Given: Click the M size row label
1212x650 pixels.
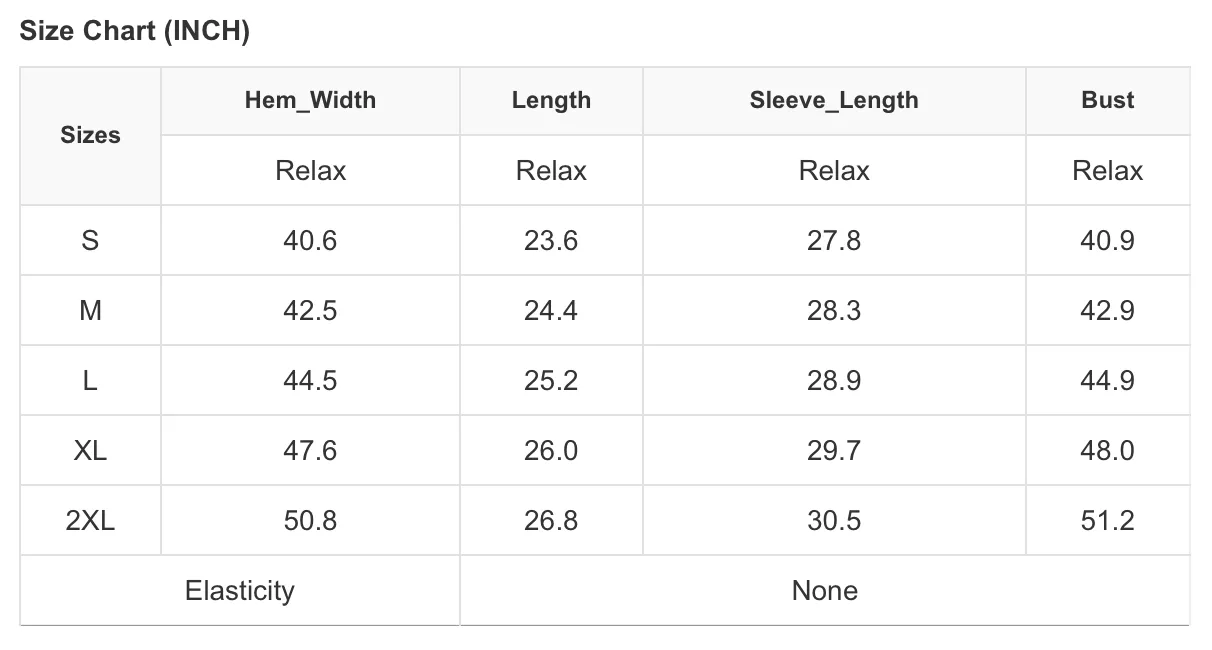Looking at the screenshot, I should tap(90, 311).
